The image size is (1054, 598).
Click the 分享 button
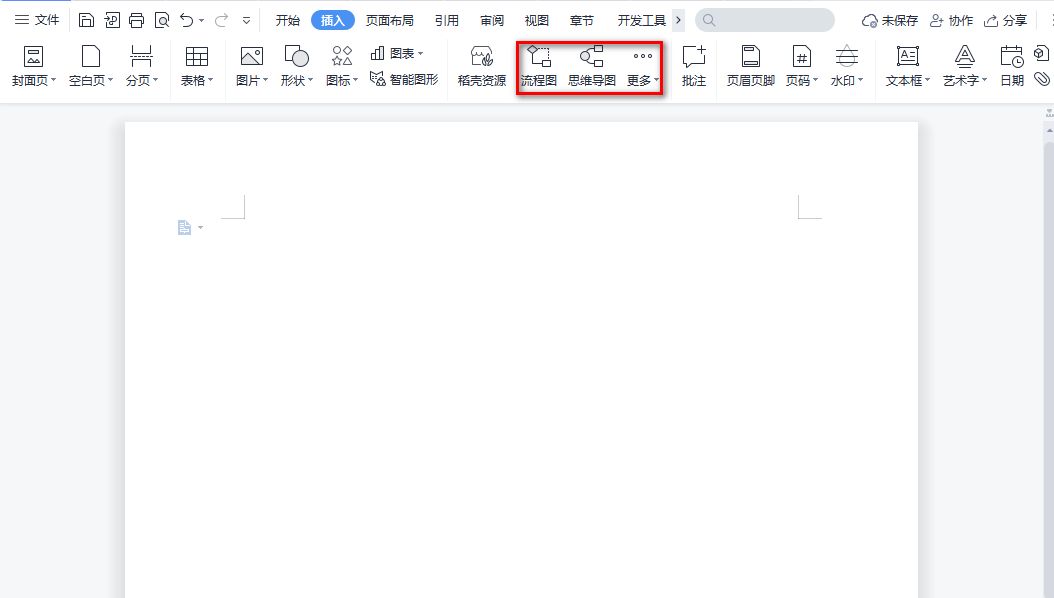click(1005, 21)
